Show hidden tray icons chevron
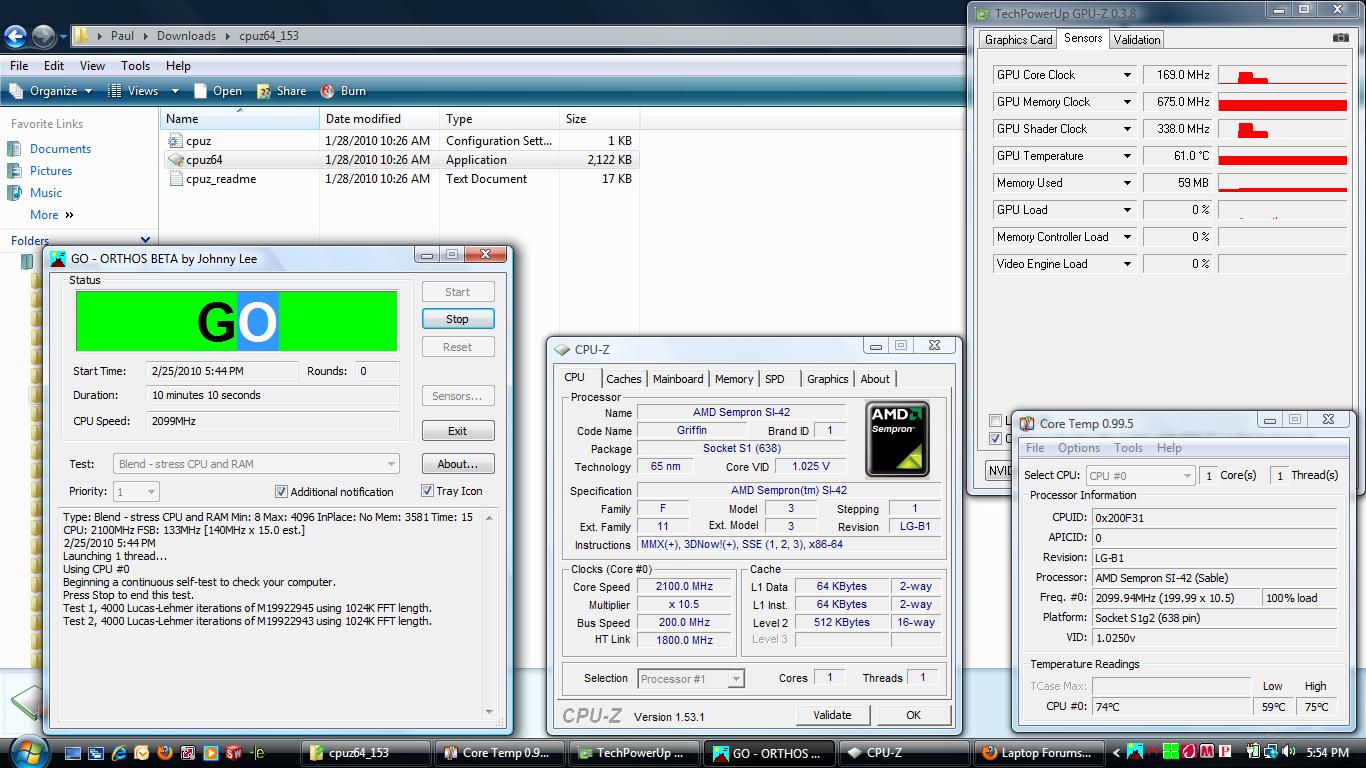The image size is (1366, 768). 1117,752
